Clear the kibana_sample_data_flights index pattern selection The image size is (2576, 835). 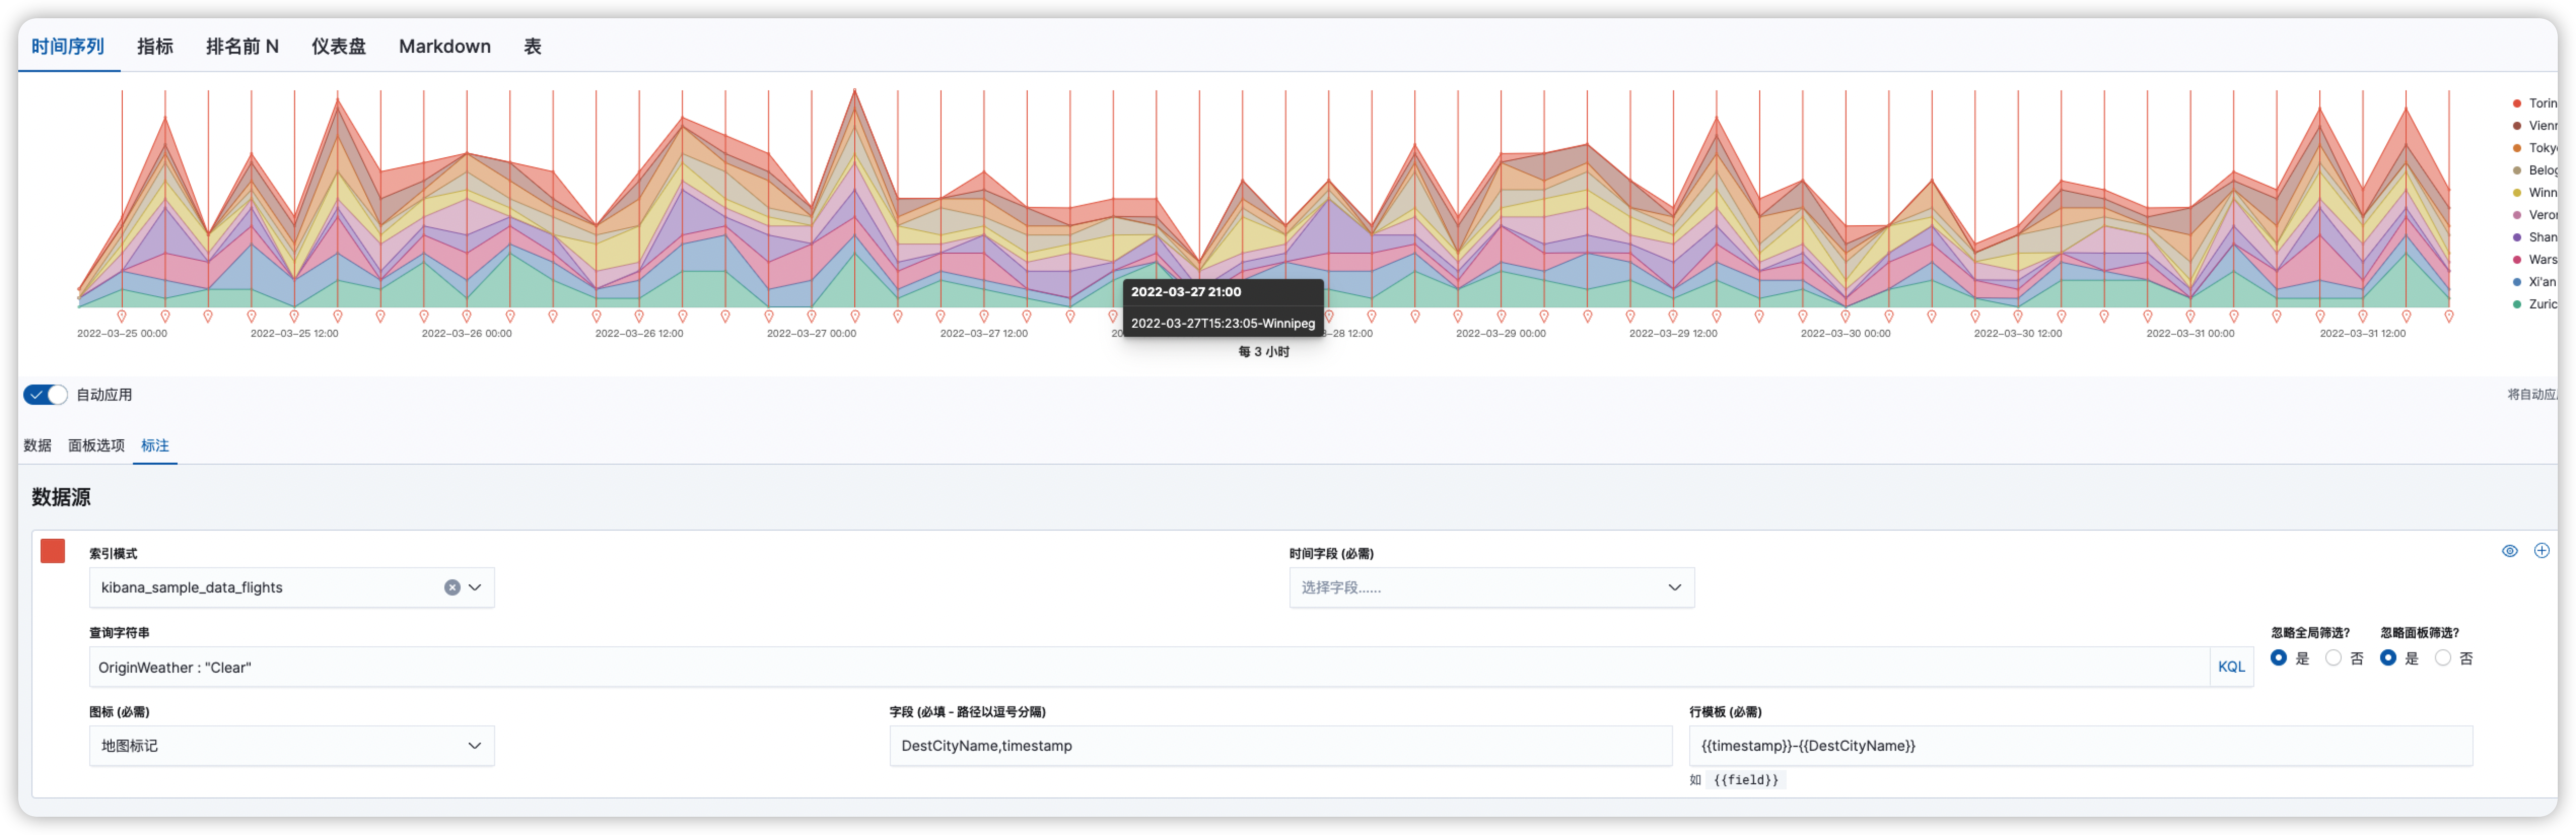[452, 588]
